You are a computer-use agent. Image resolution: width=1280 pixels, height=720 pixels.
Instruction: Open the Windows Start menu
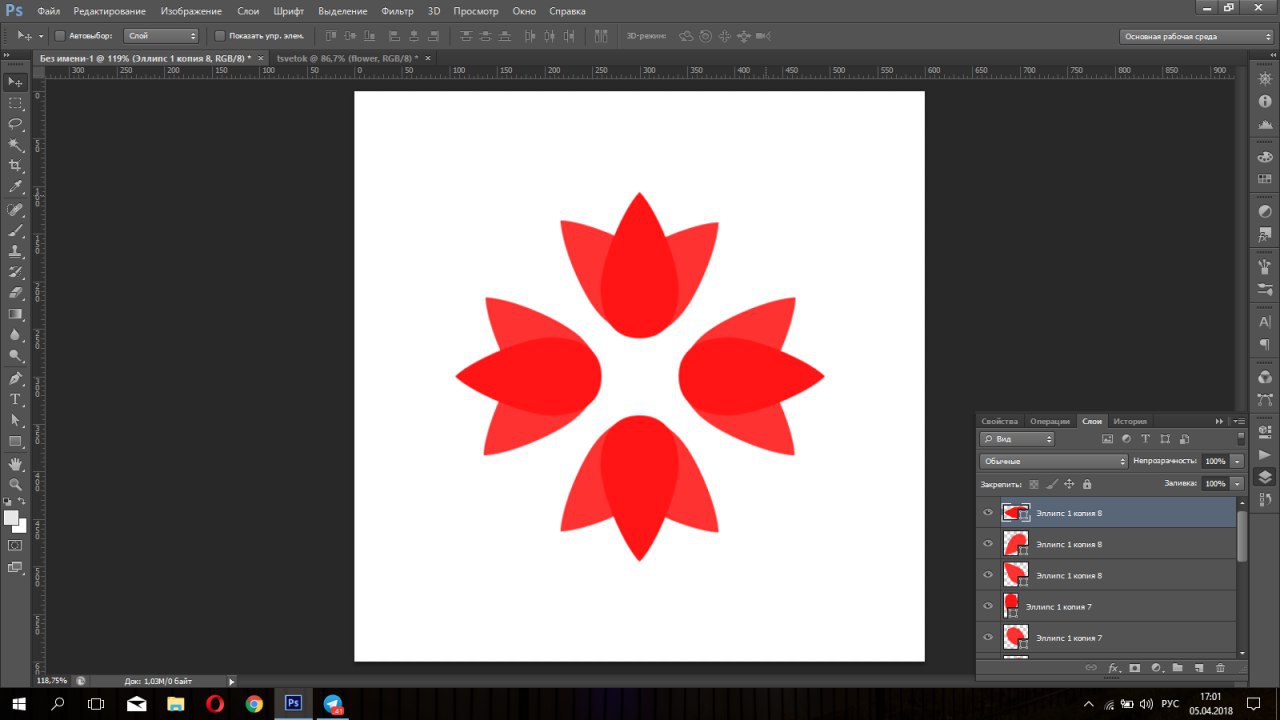19,704
